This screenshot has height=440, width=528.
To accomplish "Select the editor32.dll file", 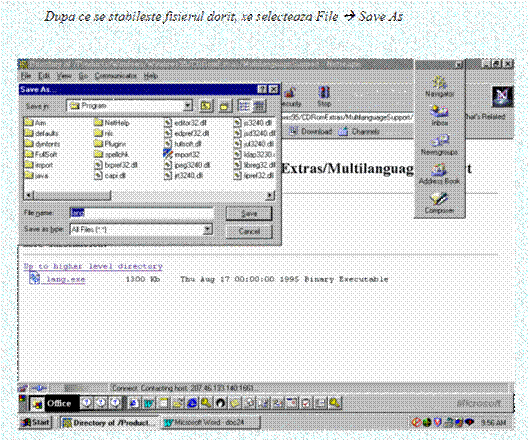I will (185, 123).
